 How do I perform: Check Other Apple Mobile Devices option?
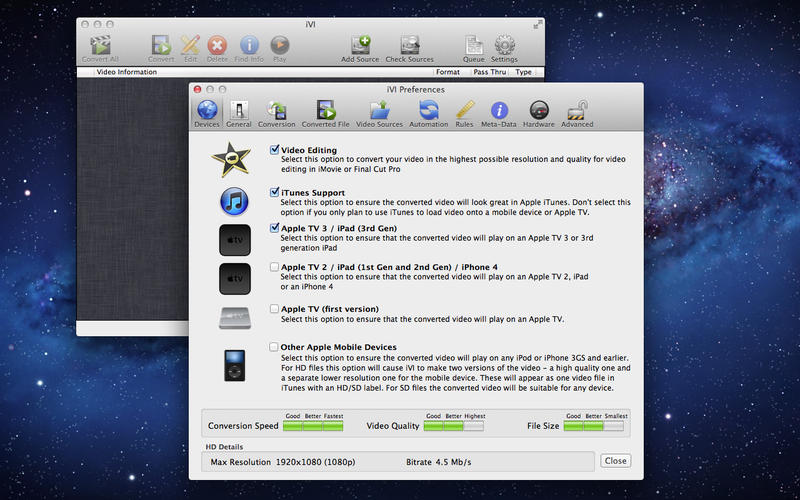(274, 347)
